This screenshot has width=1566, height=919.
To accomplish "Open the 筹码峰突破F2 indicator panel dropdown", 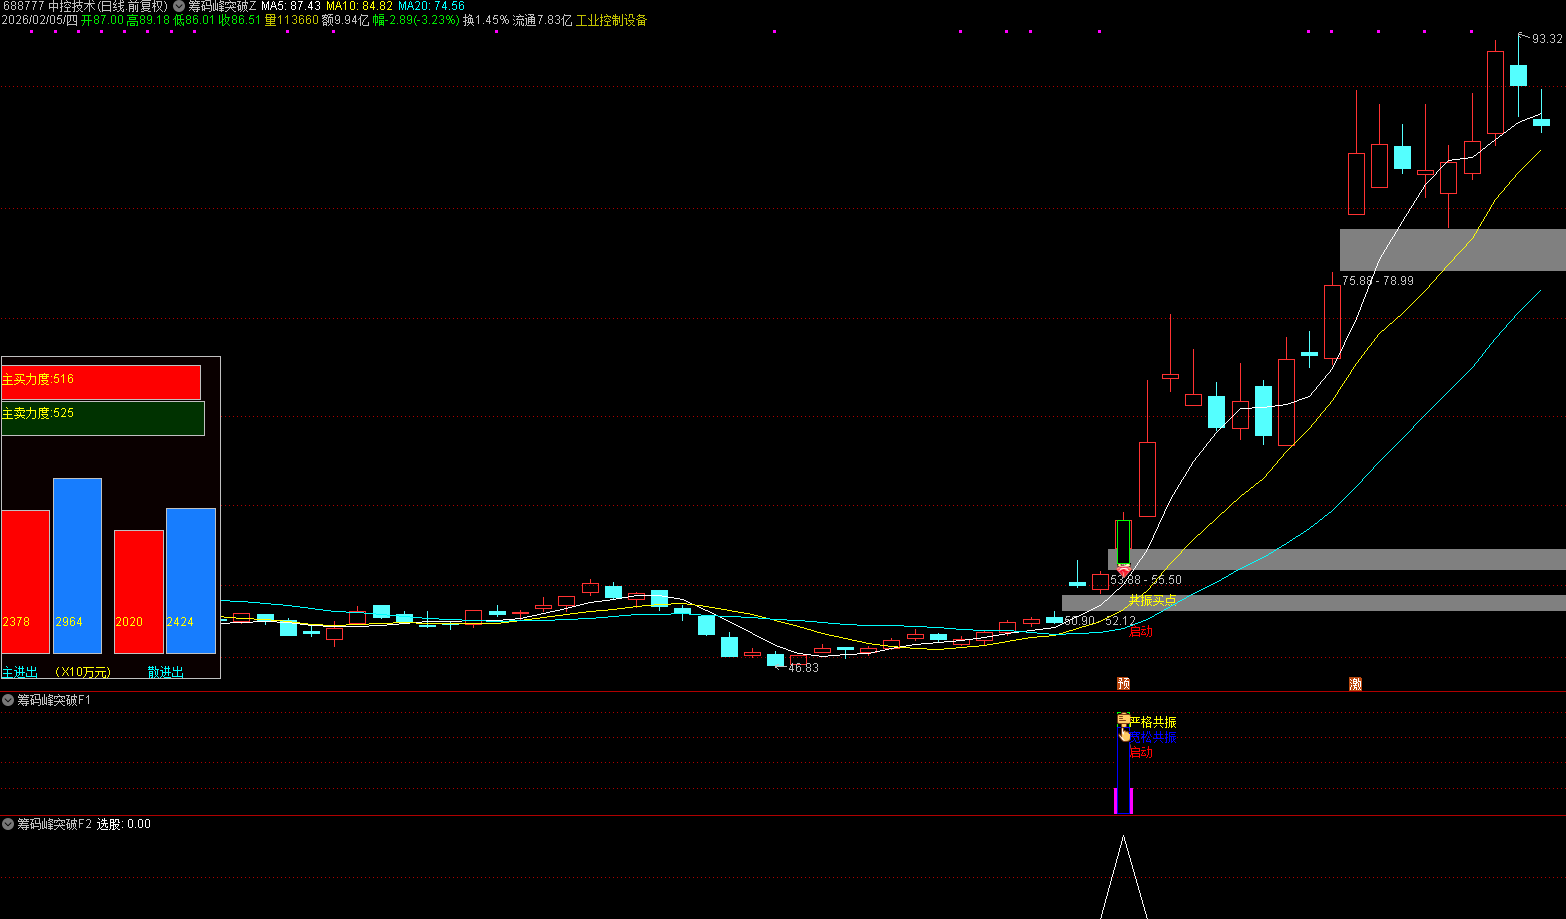I will coord(8,824).
